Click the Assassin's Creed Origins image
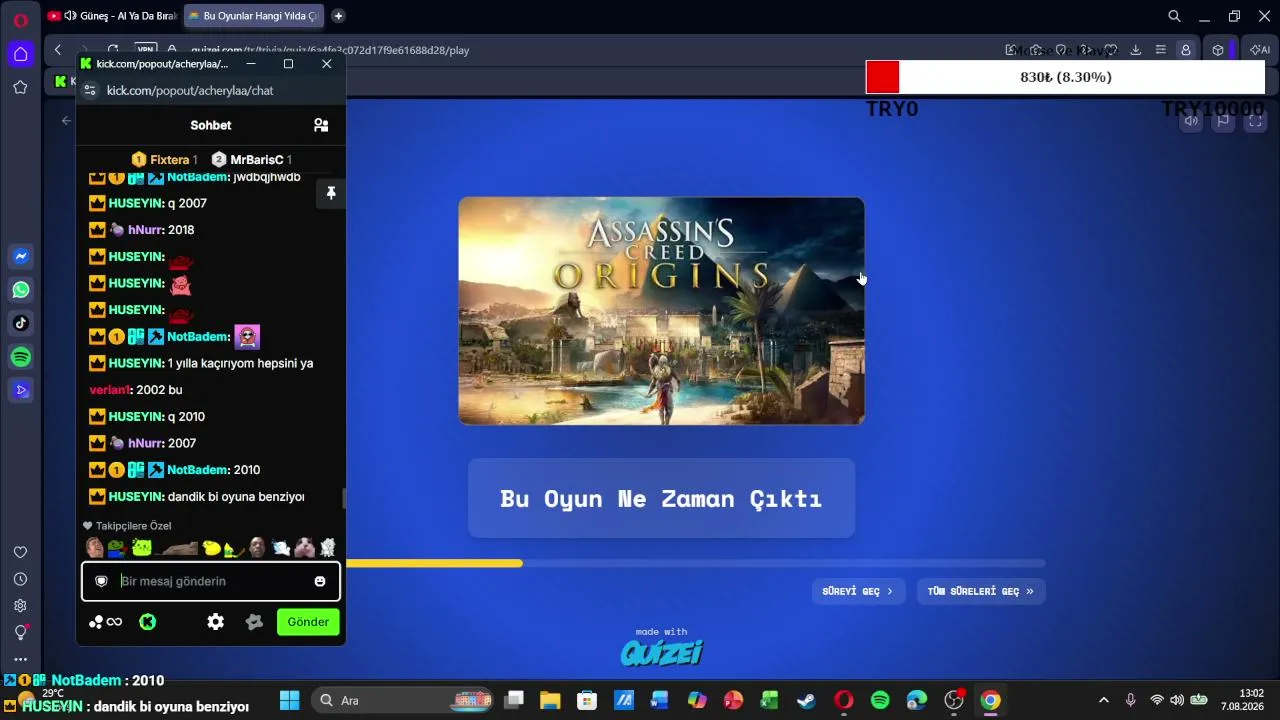1280x720 pixels. (661, 311)
